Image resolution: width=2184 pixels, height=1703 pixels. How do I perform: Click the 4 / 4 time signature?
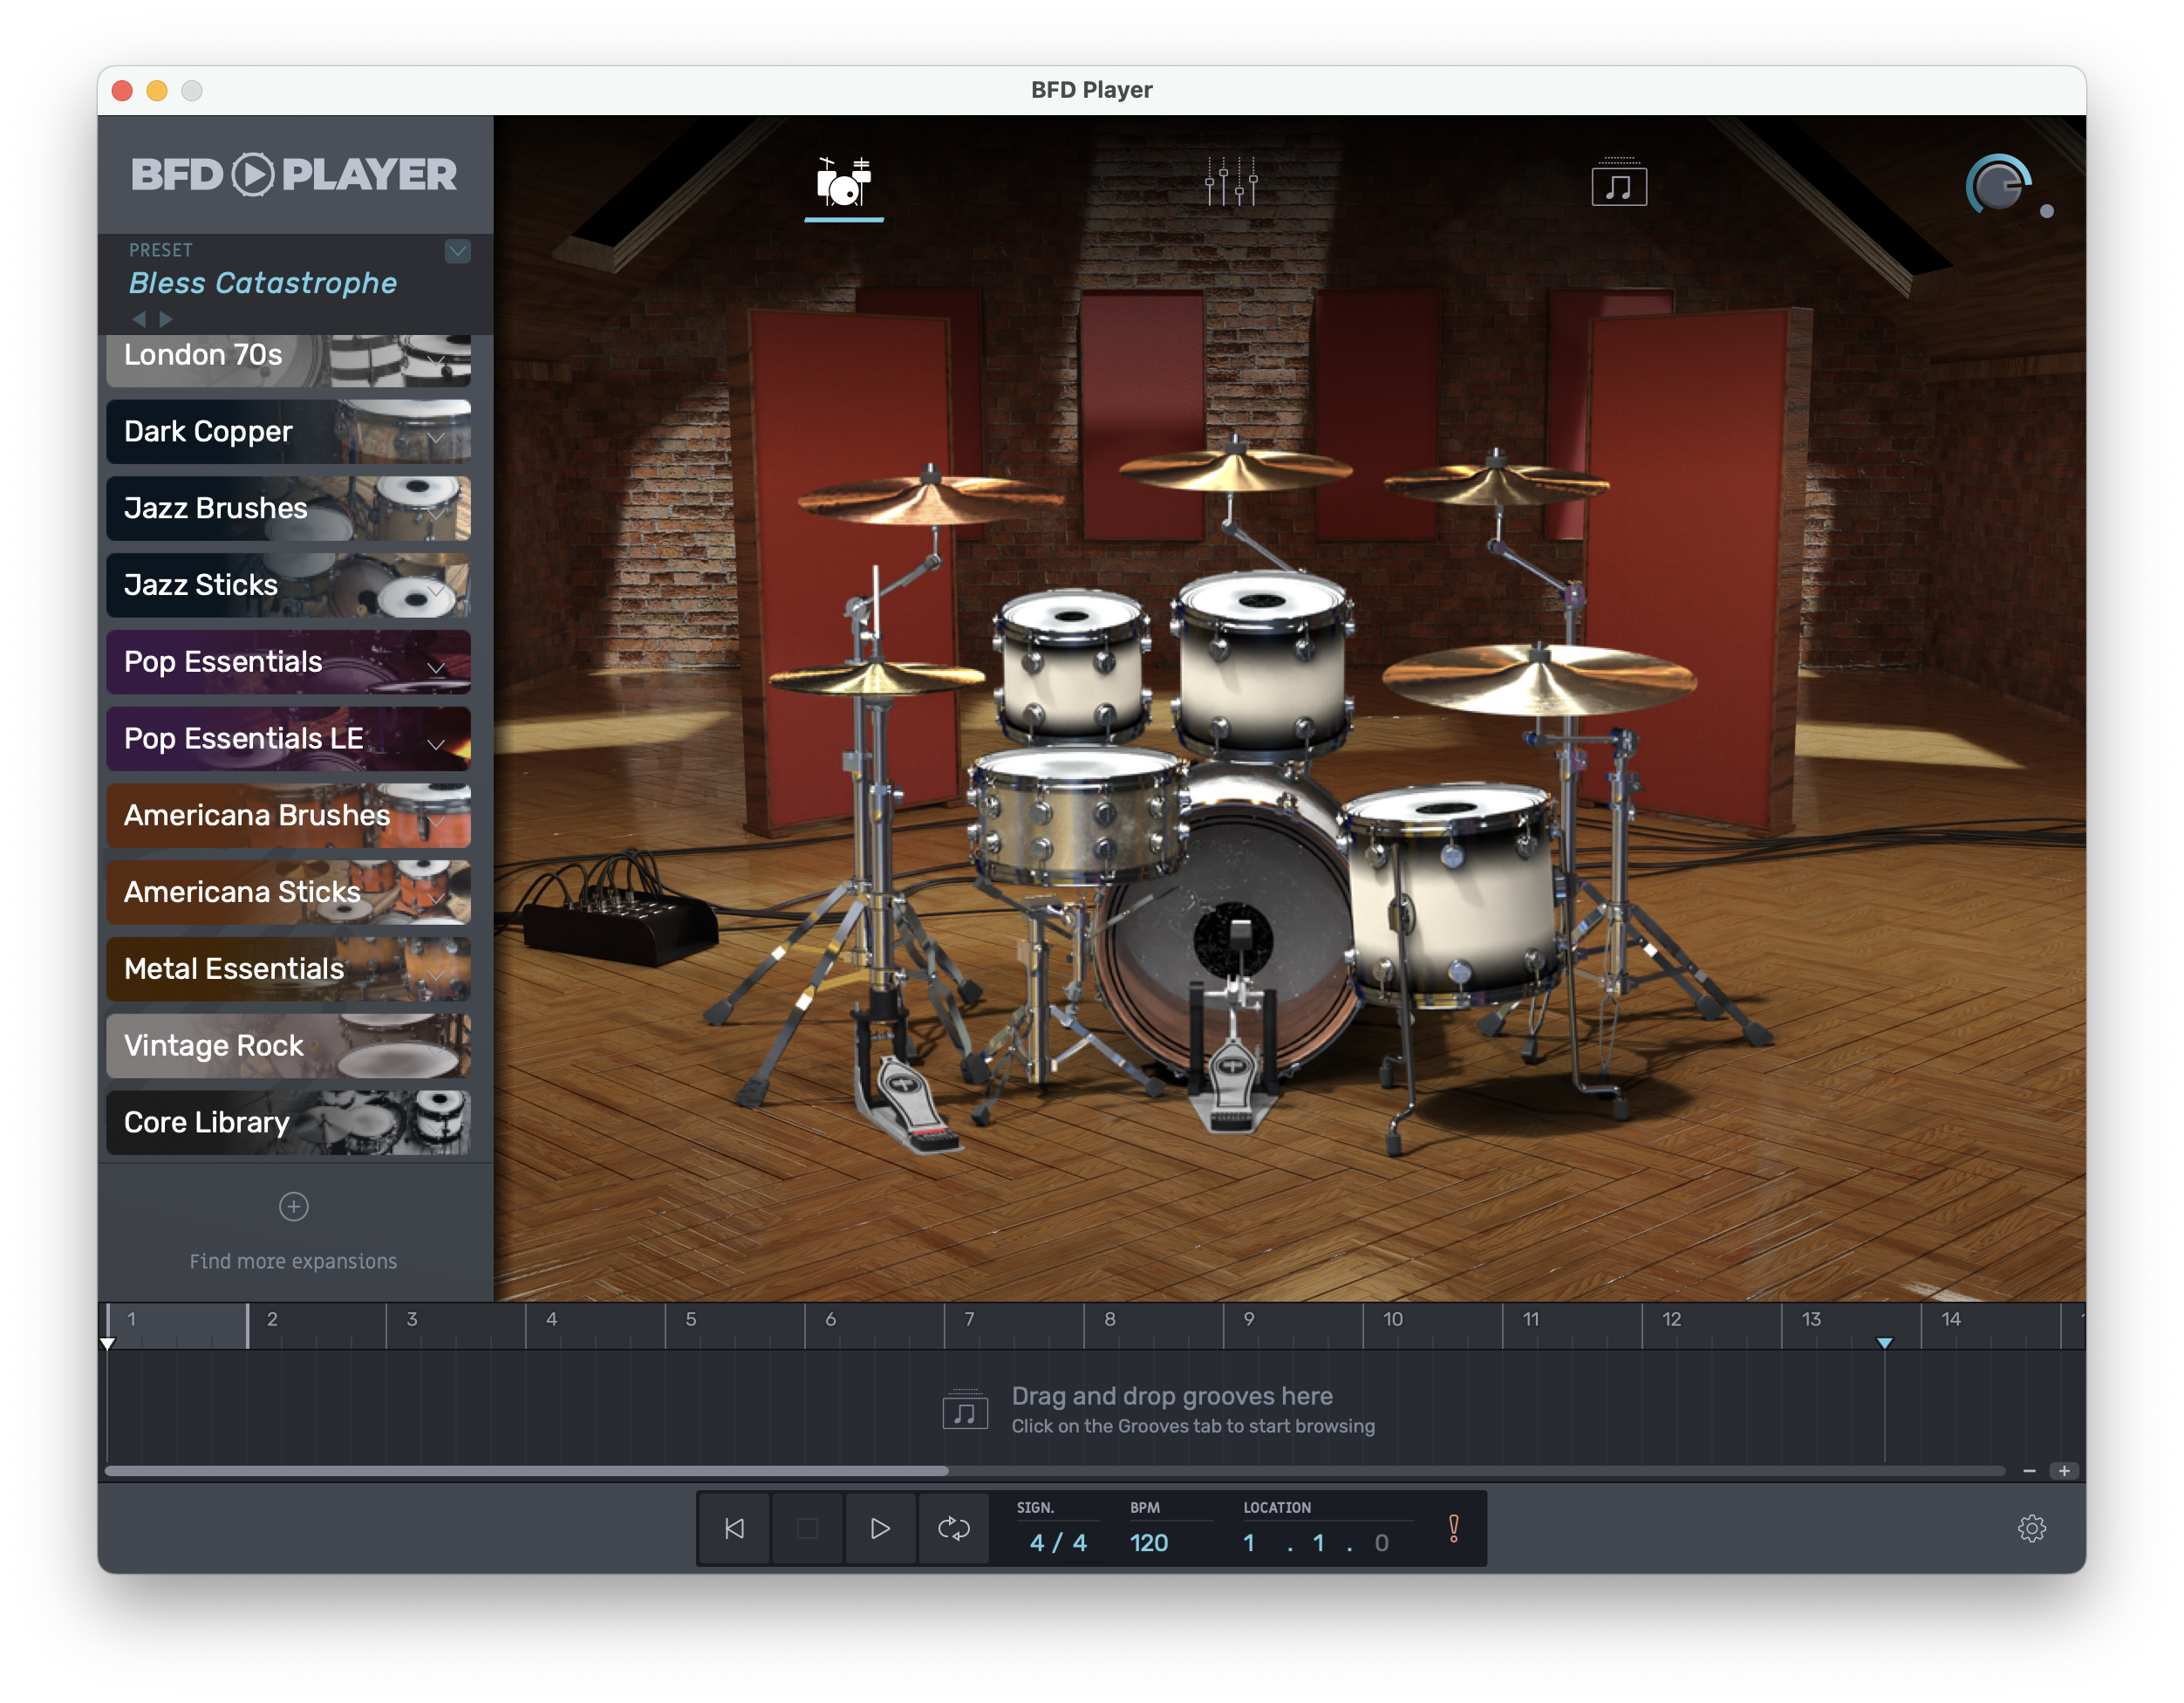tap(1058, 1542)
